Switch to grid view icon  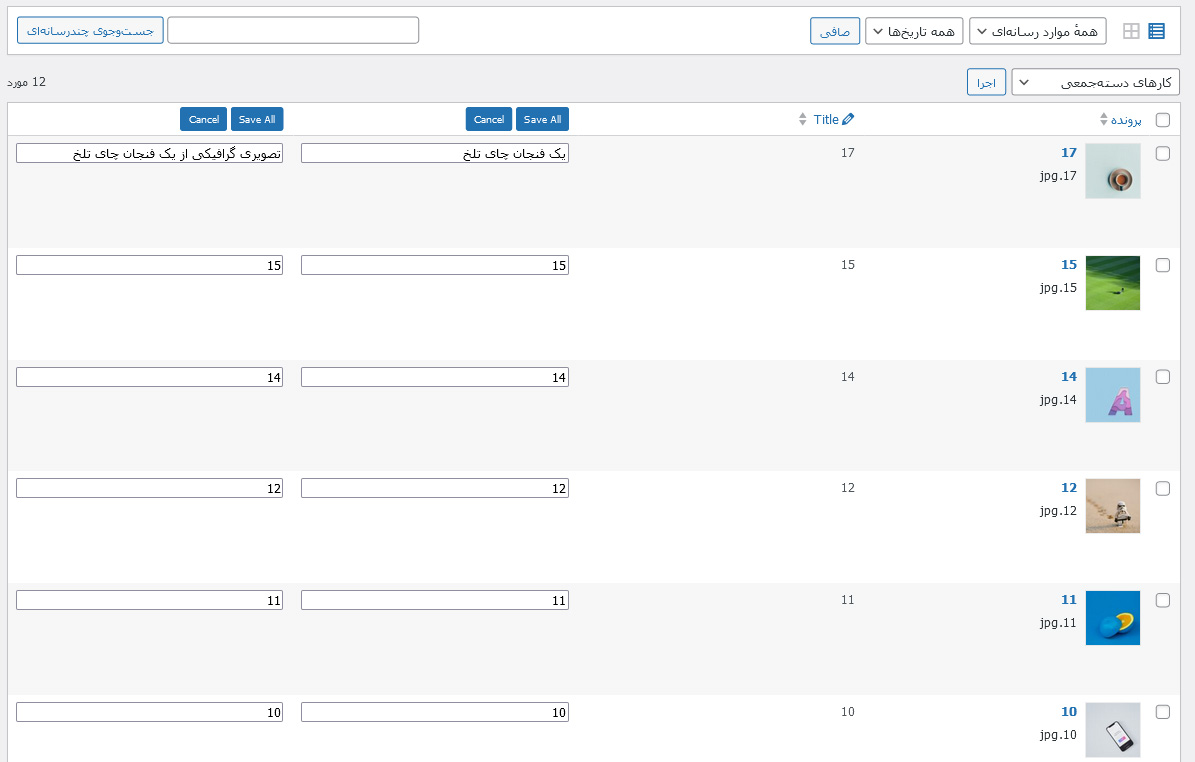coord(1131,31)
